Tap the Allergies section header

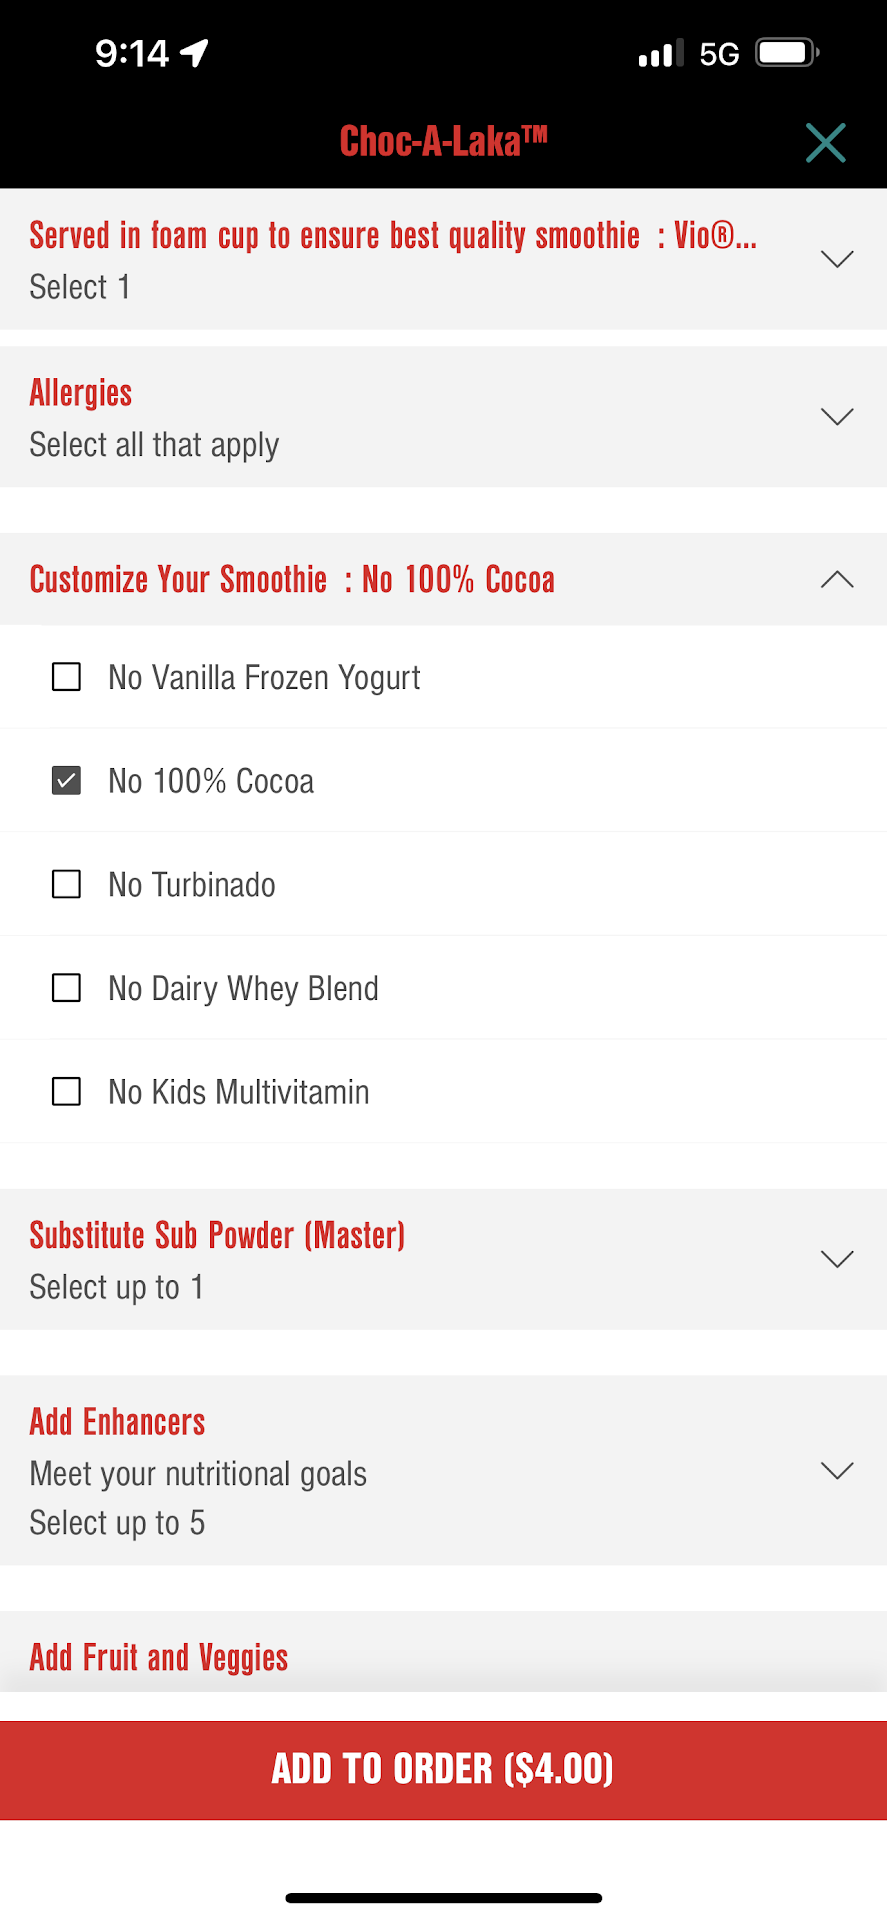81,393
